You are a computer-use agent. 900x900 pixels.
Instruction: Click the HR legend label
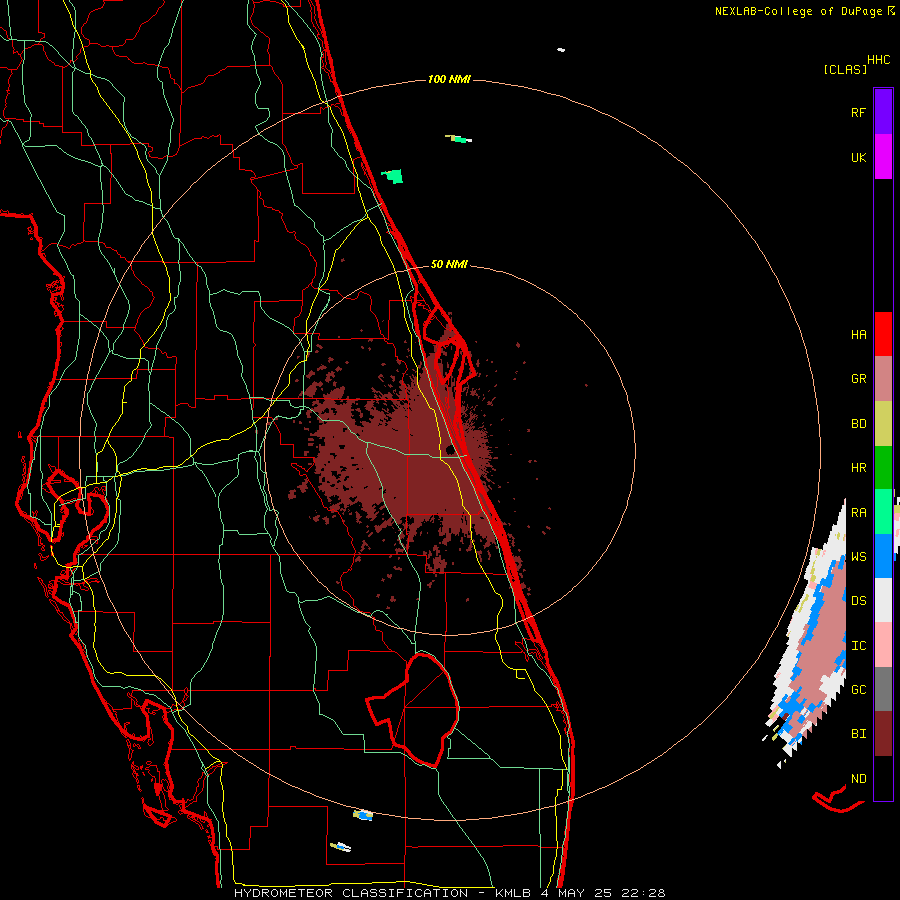click(858, 468)
